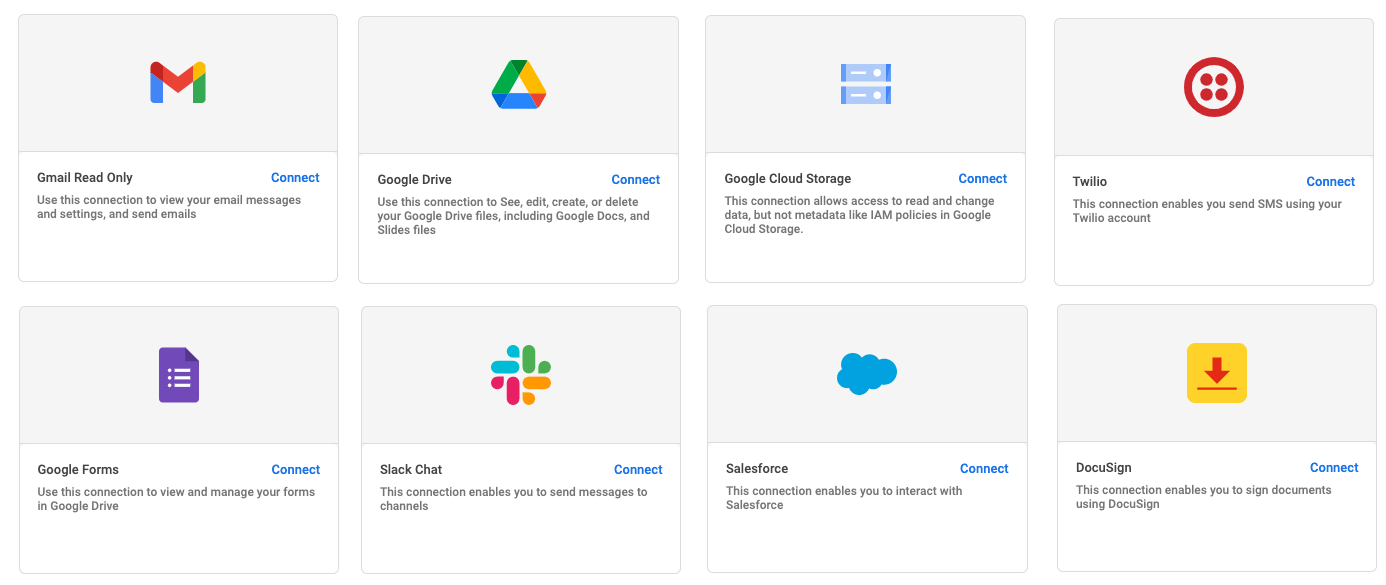Connect the DocuSign integration
This screenshot has height=585, width=1386.
[1334, 467]
